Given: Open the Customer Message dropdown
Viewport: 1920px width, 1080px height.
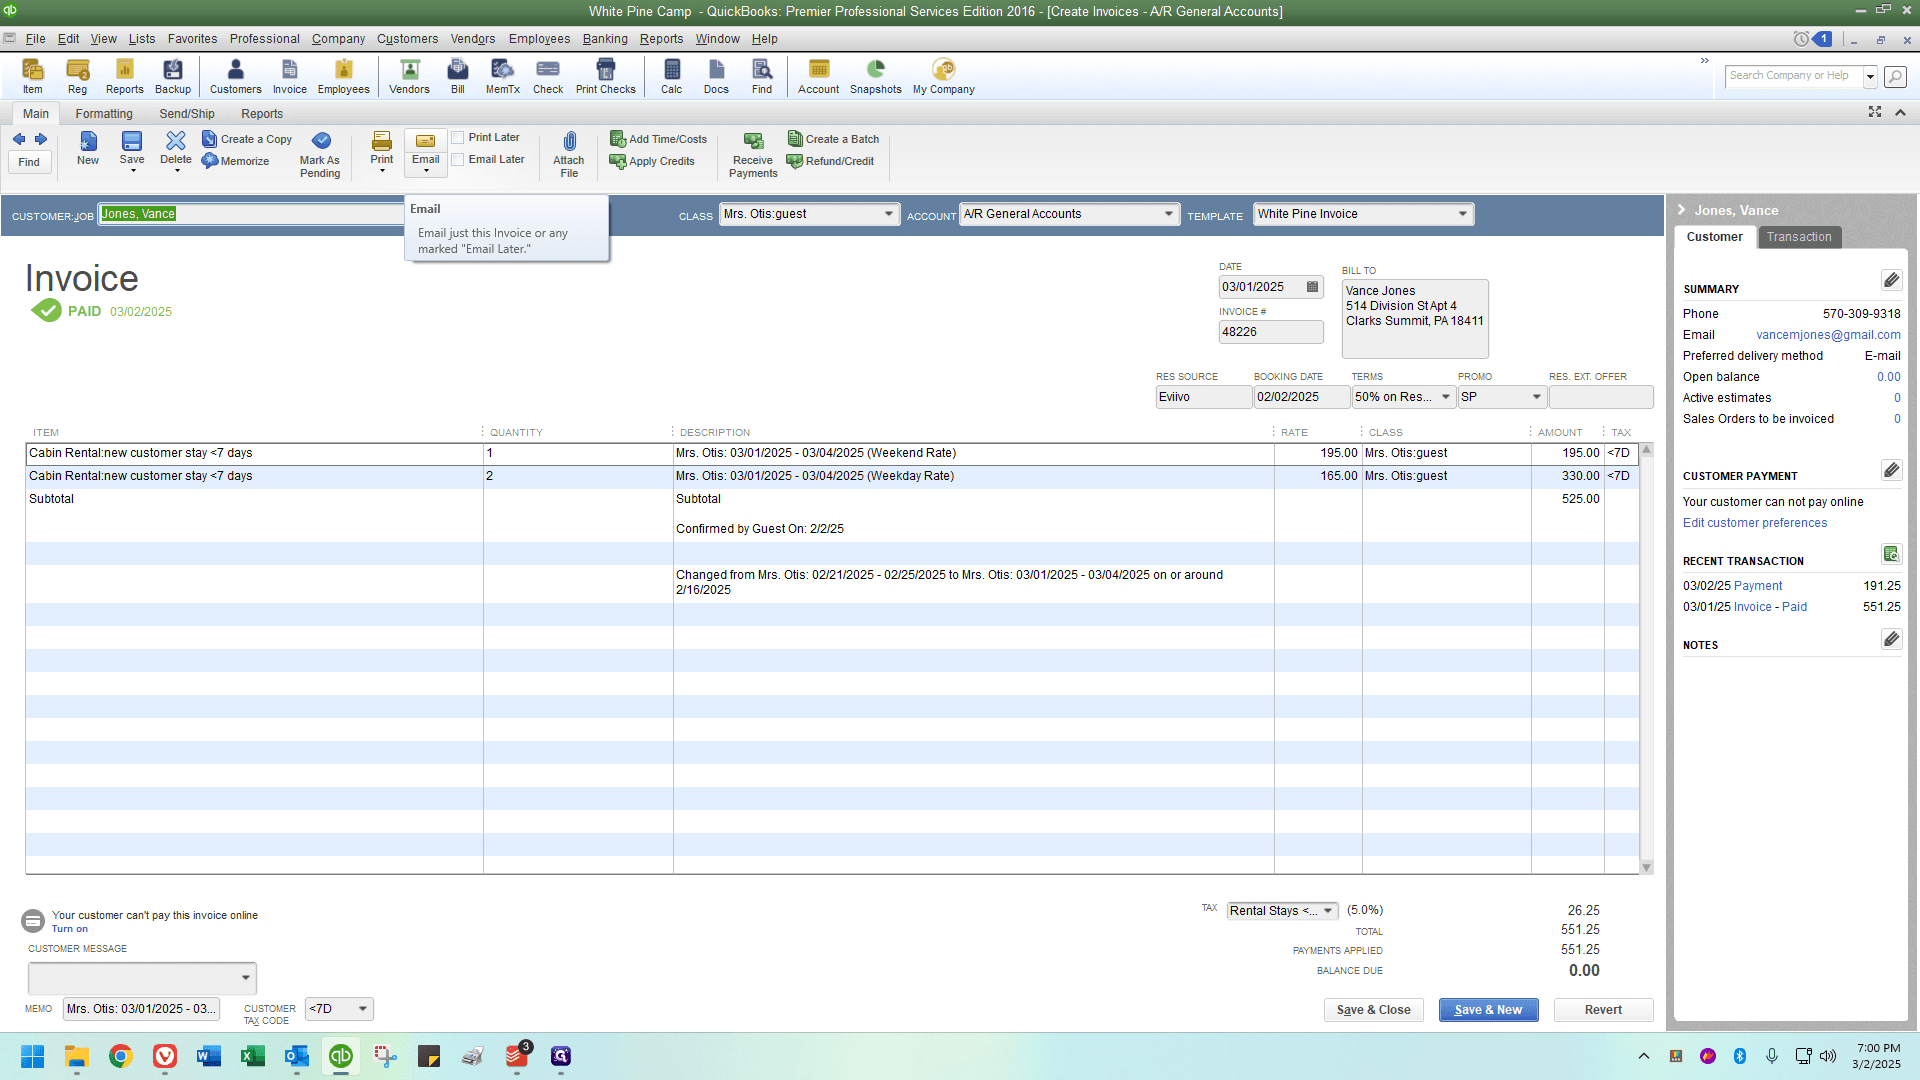Looking at the screenshot, I should (x=246, y=978).
